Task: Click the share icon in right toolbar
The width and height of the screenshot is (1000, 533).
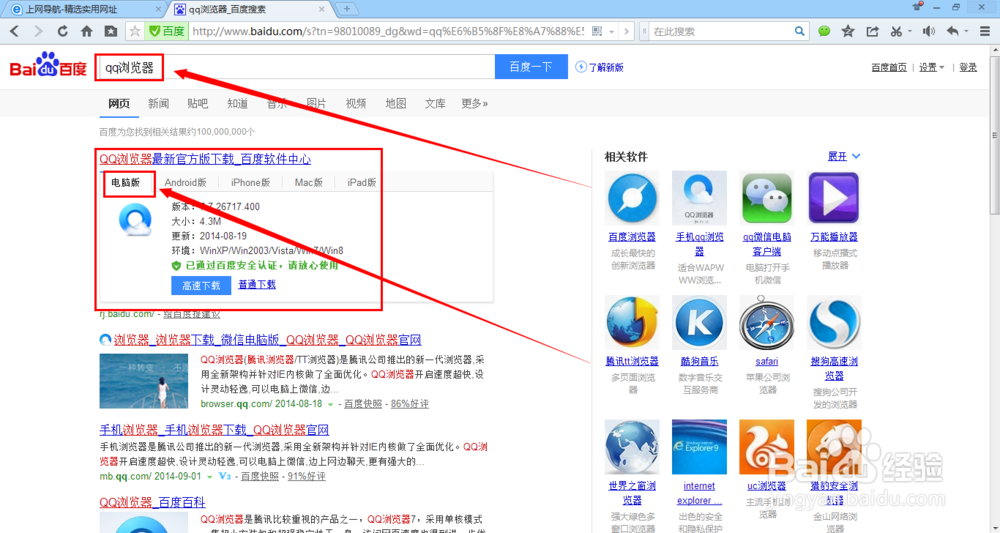Action: coord(872,31)
